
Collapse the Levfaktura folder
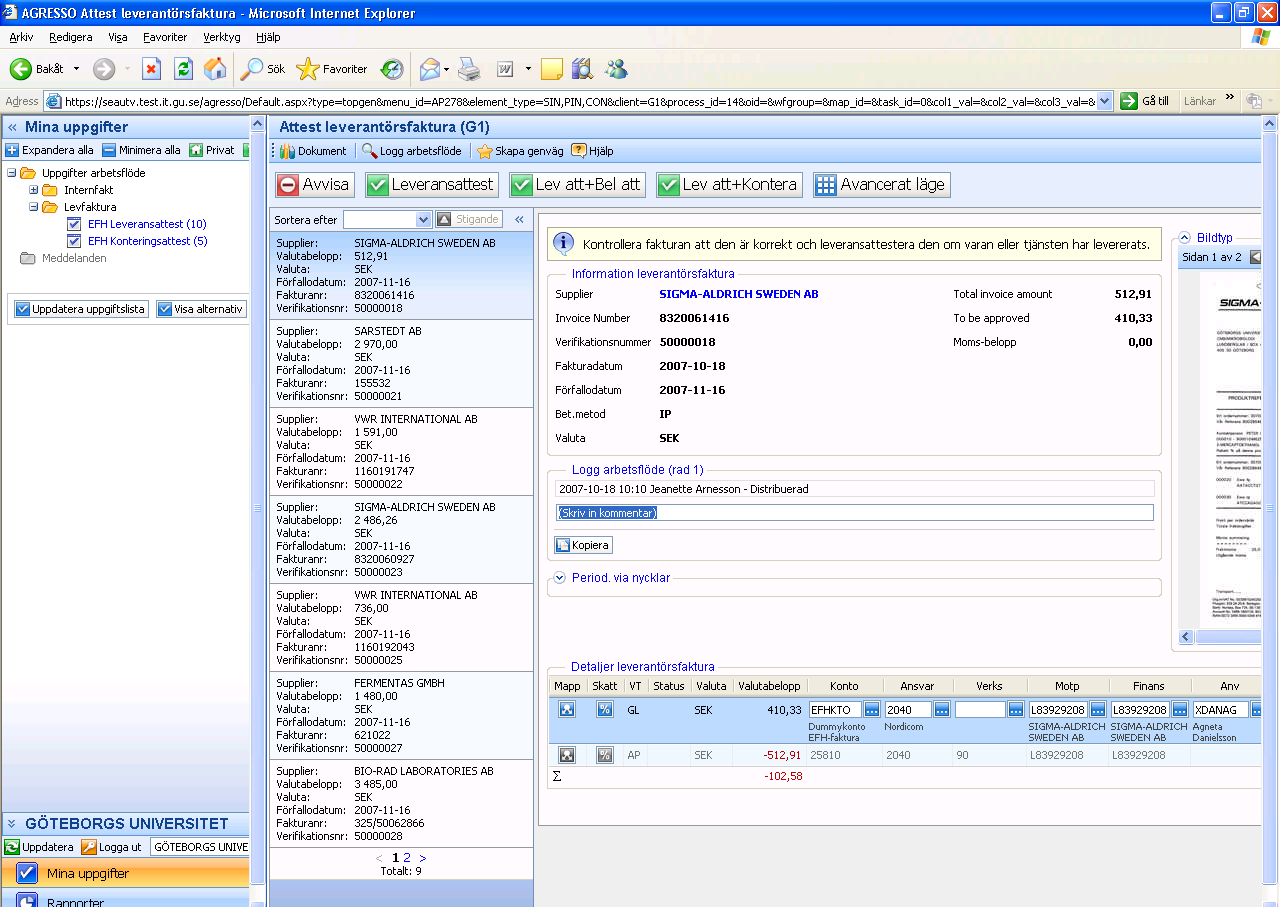click(33, 207)
